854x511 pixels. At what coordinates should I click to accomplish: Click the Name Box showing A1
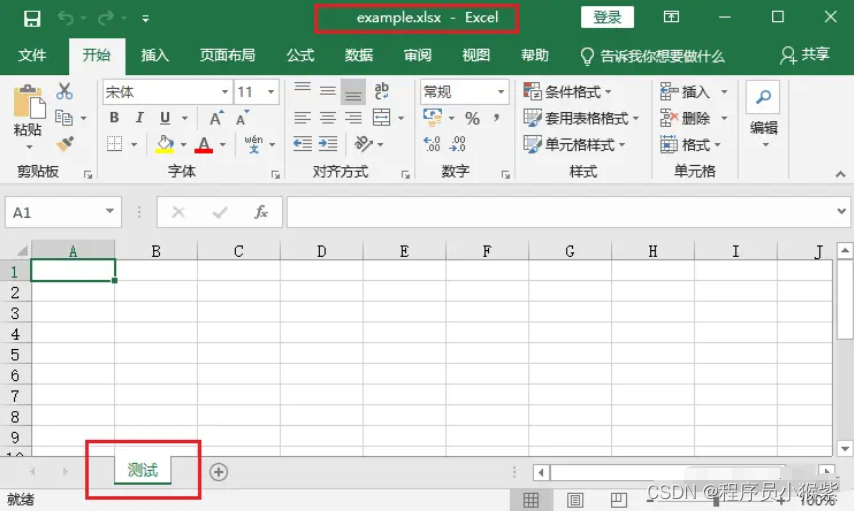tap(63, 212)
